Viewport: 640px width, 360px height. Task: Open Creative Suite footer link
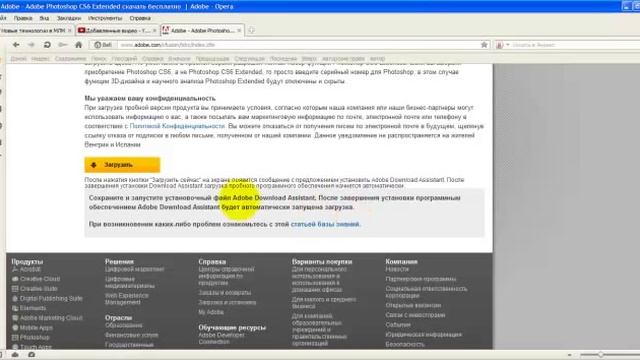point(39,289)
